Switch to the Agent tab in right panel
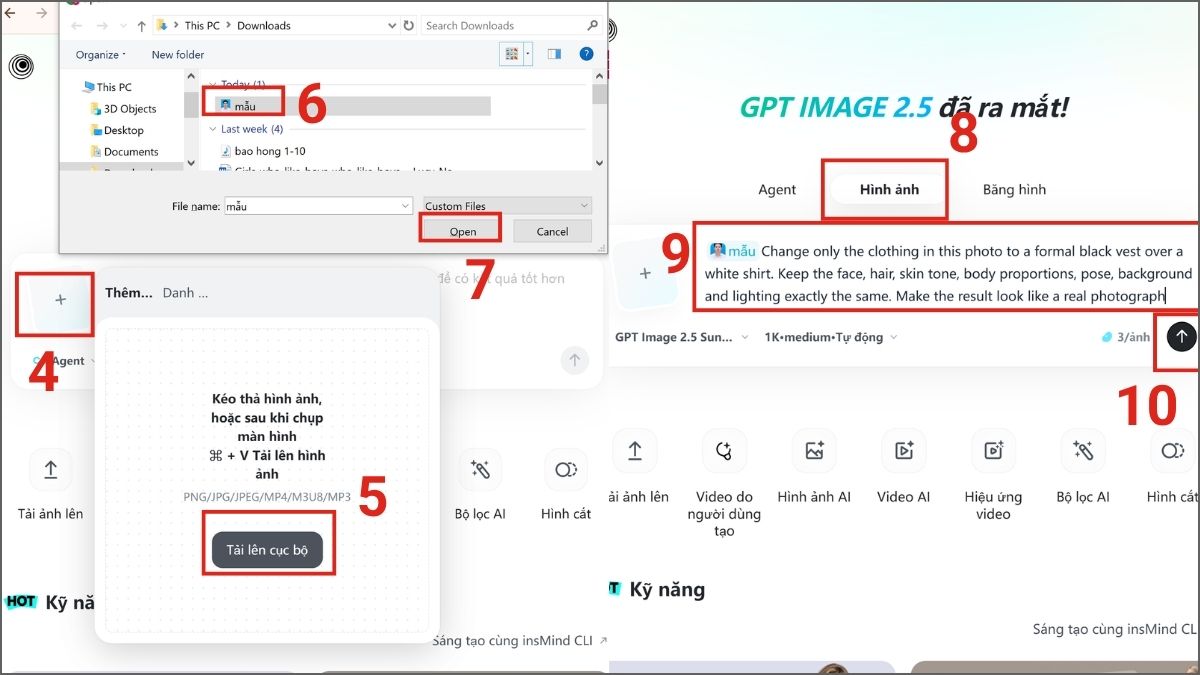The width and height of the screenshot is (1200, 675). click(777, 189)
